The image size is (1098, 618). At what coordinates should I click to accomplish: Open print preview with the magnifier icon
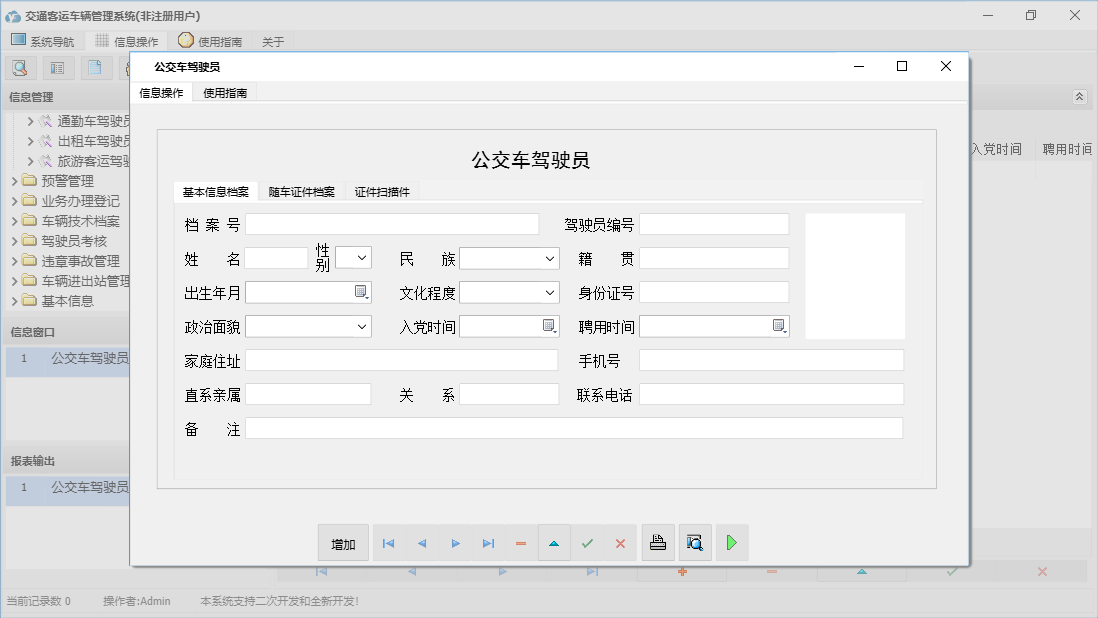tap(694, 543)
